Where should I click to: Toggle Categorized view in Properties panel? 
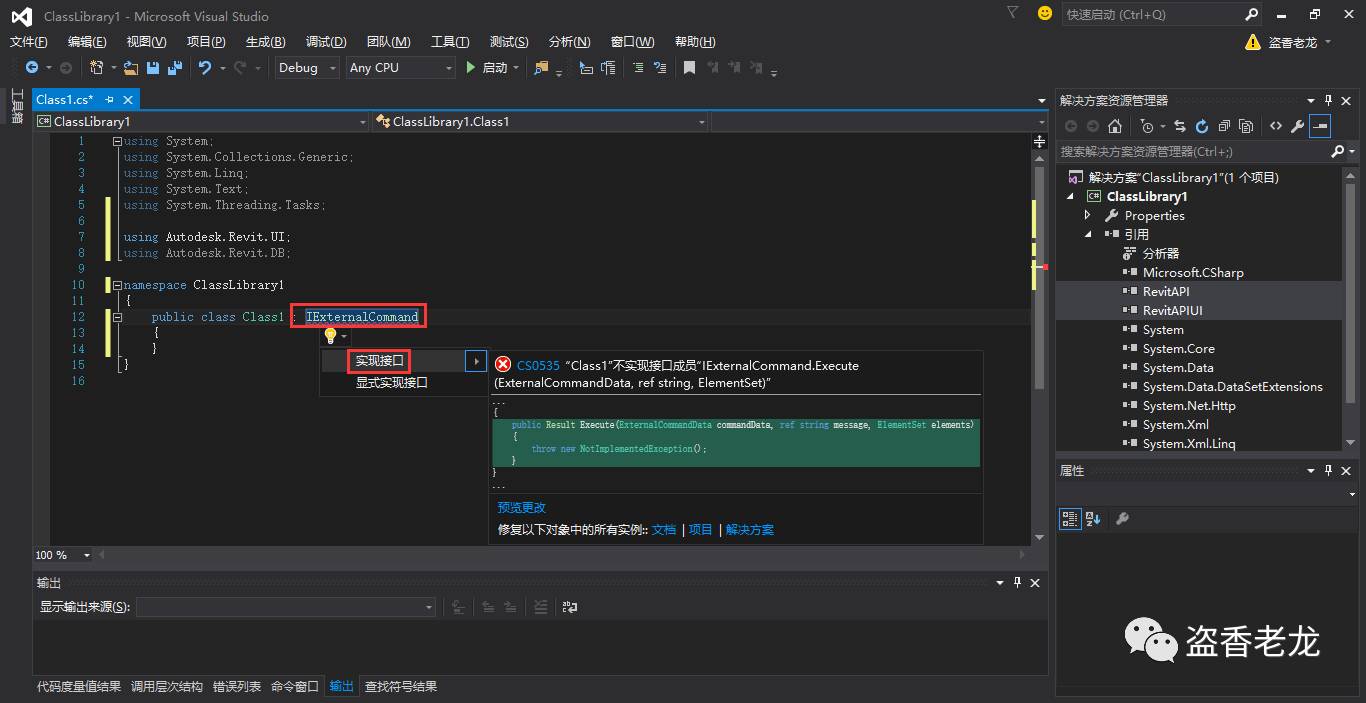[1070, 518]
